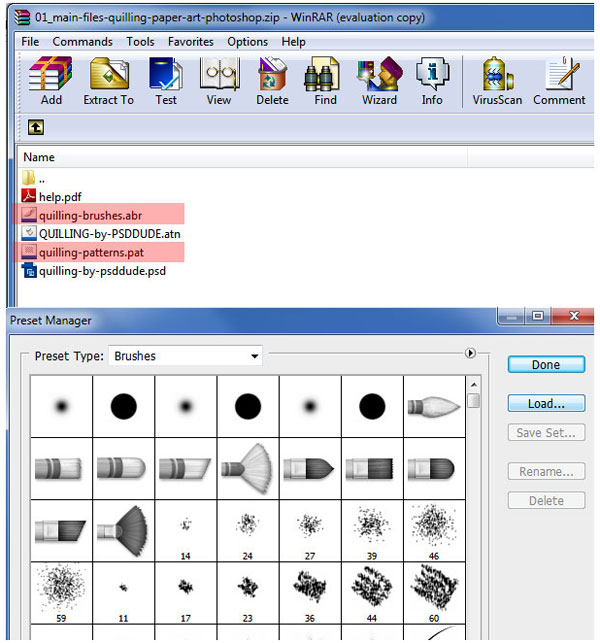This screenshot has width=600, height=643.
Task: Click the Name column header
Action: [x=39, y=157]
